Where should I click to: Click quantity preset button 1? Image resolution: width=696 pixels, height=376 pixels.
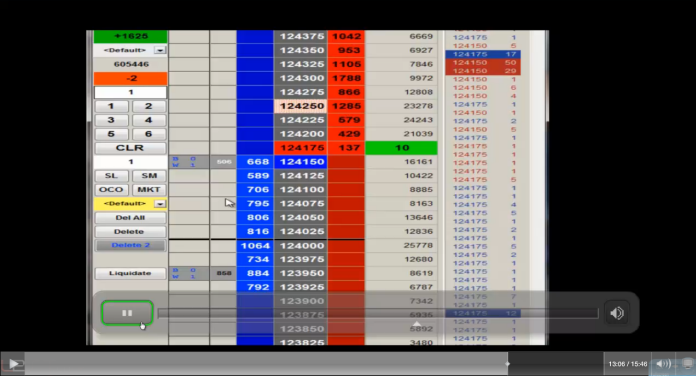click(111, 107)
